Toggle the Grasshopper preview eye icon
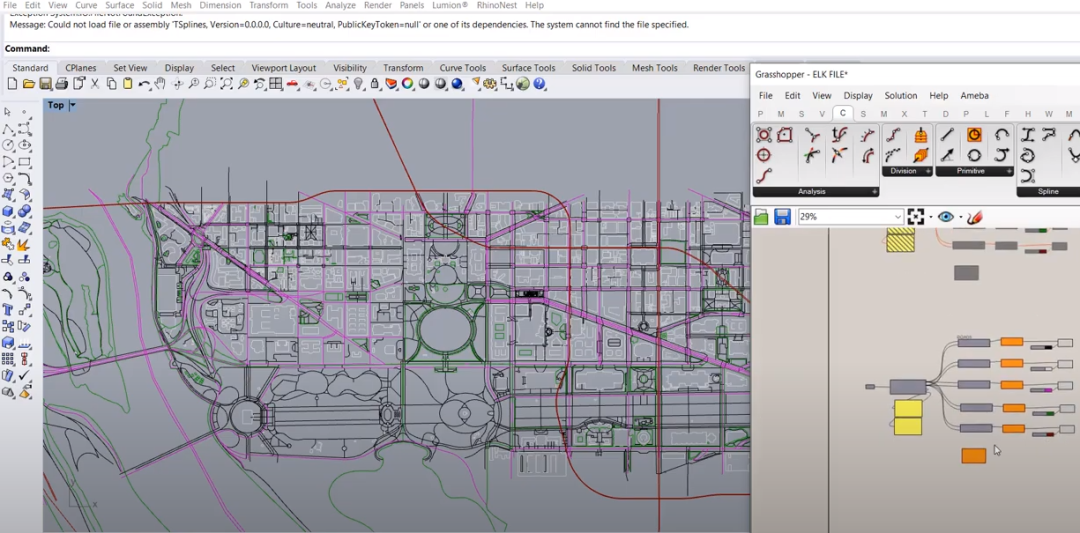This screenshot has height=533, width=1080. [945, 217]
